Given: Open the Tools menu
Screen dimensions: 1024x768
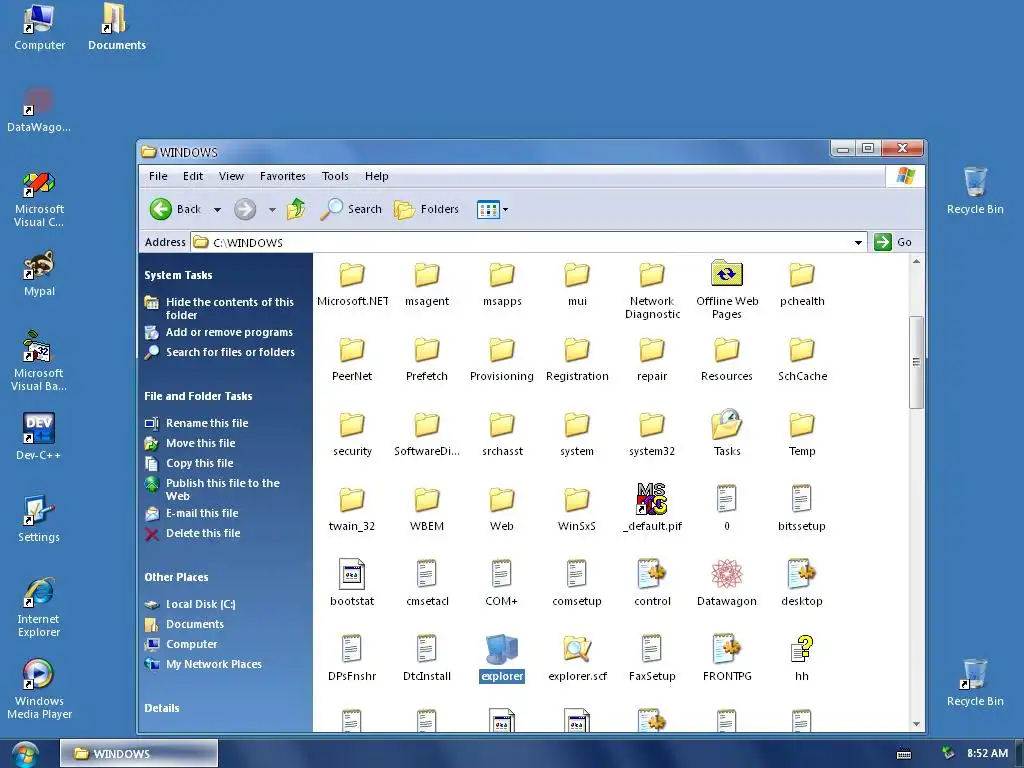Looking at the screenshot, I should [x=335, y=176].
